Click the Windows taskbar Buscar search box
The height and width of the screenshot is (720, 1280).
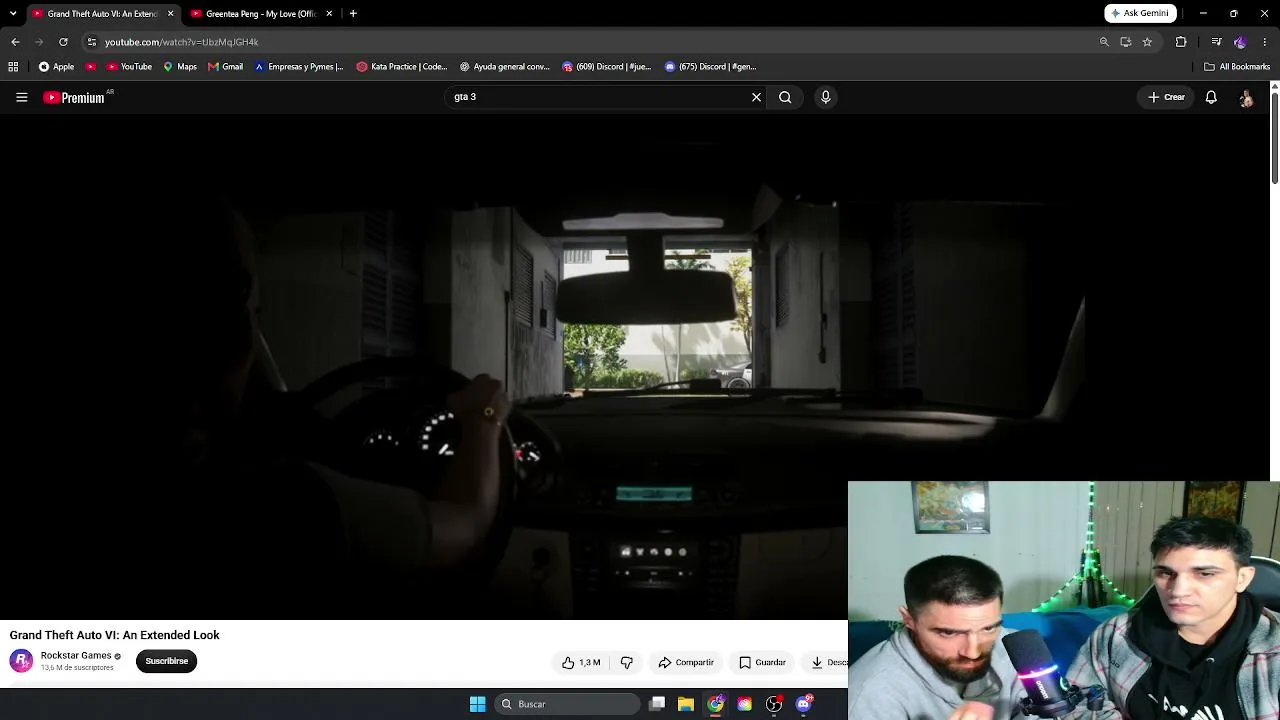click(x=568, y=704)
